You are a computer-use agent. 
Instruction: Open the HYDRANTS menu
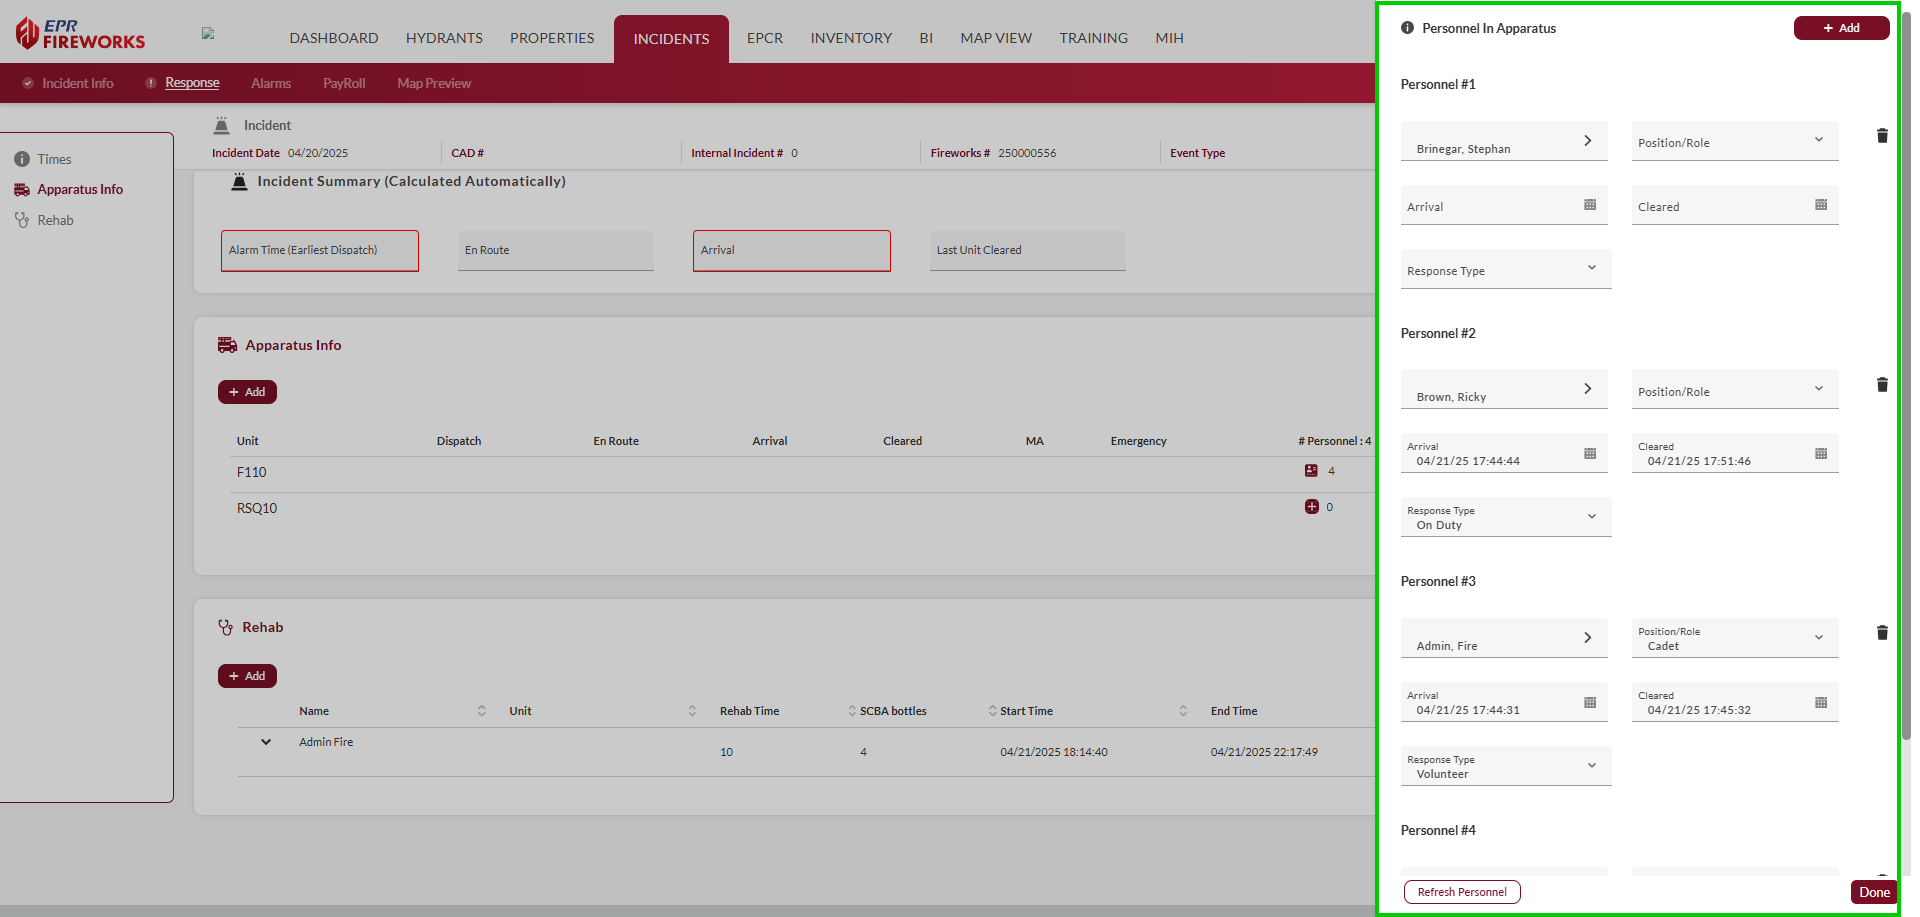pyautogui.click(x=444, y=38)
